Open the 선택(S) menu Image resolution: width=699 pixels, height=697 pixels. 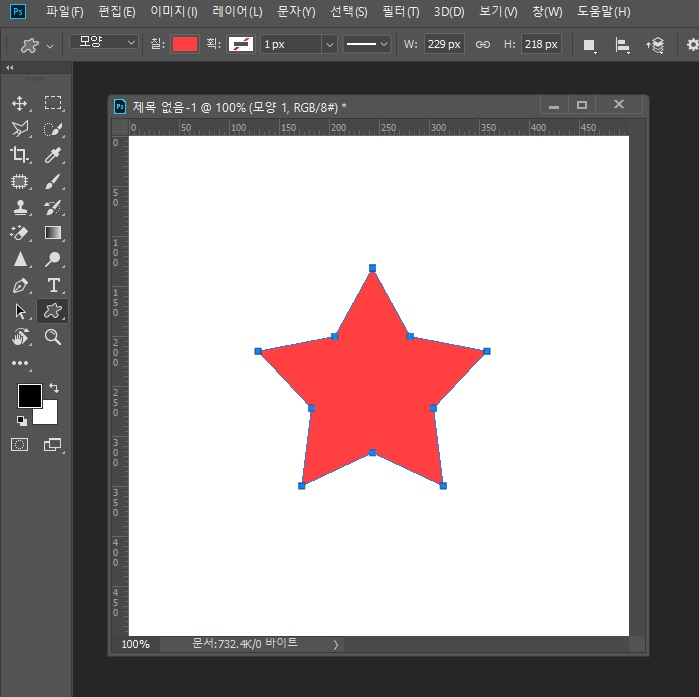click(349, 11)
